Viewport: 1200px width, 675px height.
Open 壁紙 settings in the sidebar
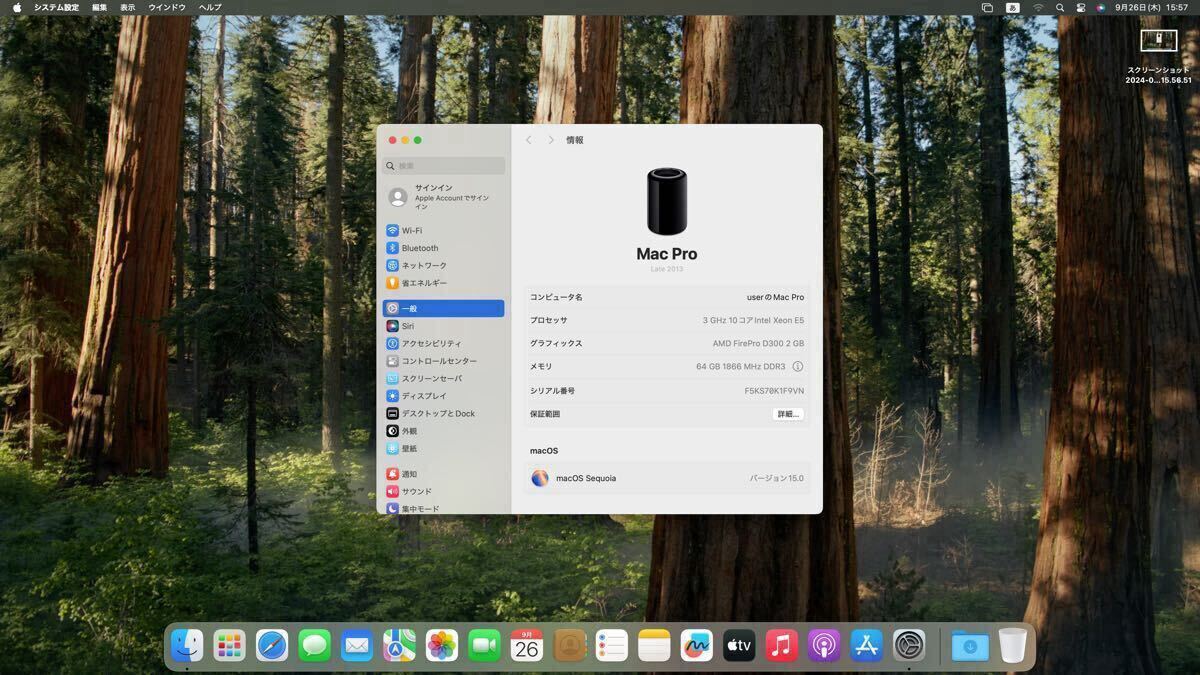click(x=443, y=448)
